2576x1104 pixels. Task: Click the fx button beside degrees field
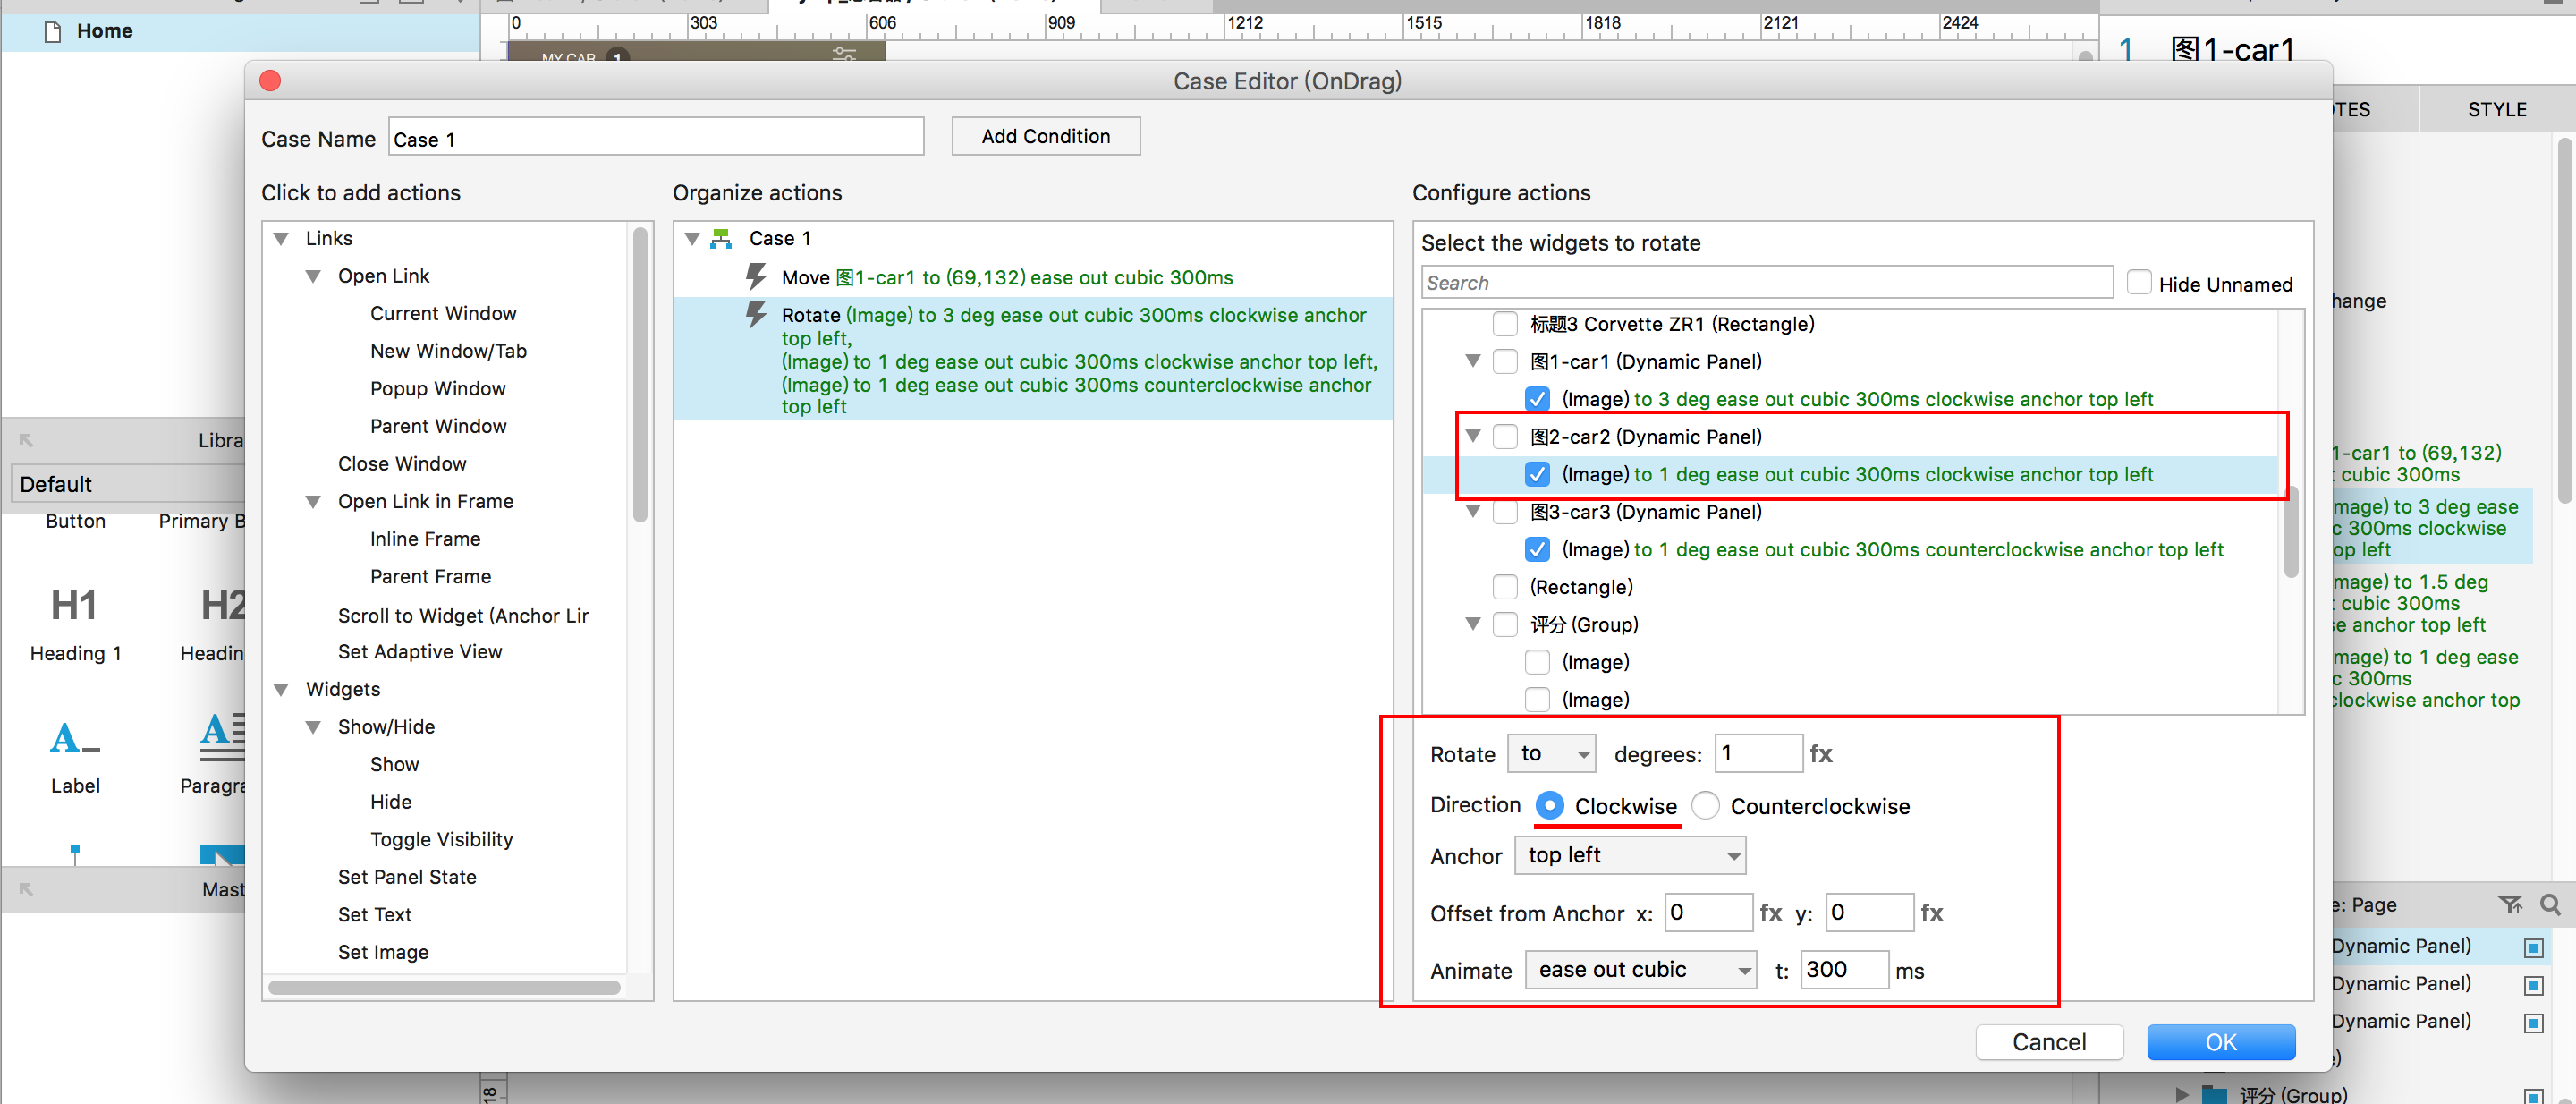pos(1820,754)
